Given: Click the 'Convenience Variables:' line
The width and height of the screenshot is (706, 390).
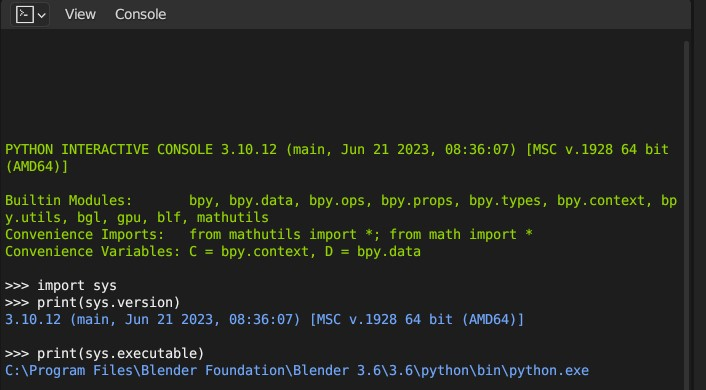Looking at the screenshot, I should tap(213, 251).
